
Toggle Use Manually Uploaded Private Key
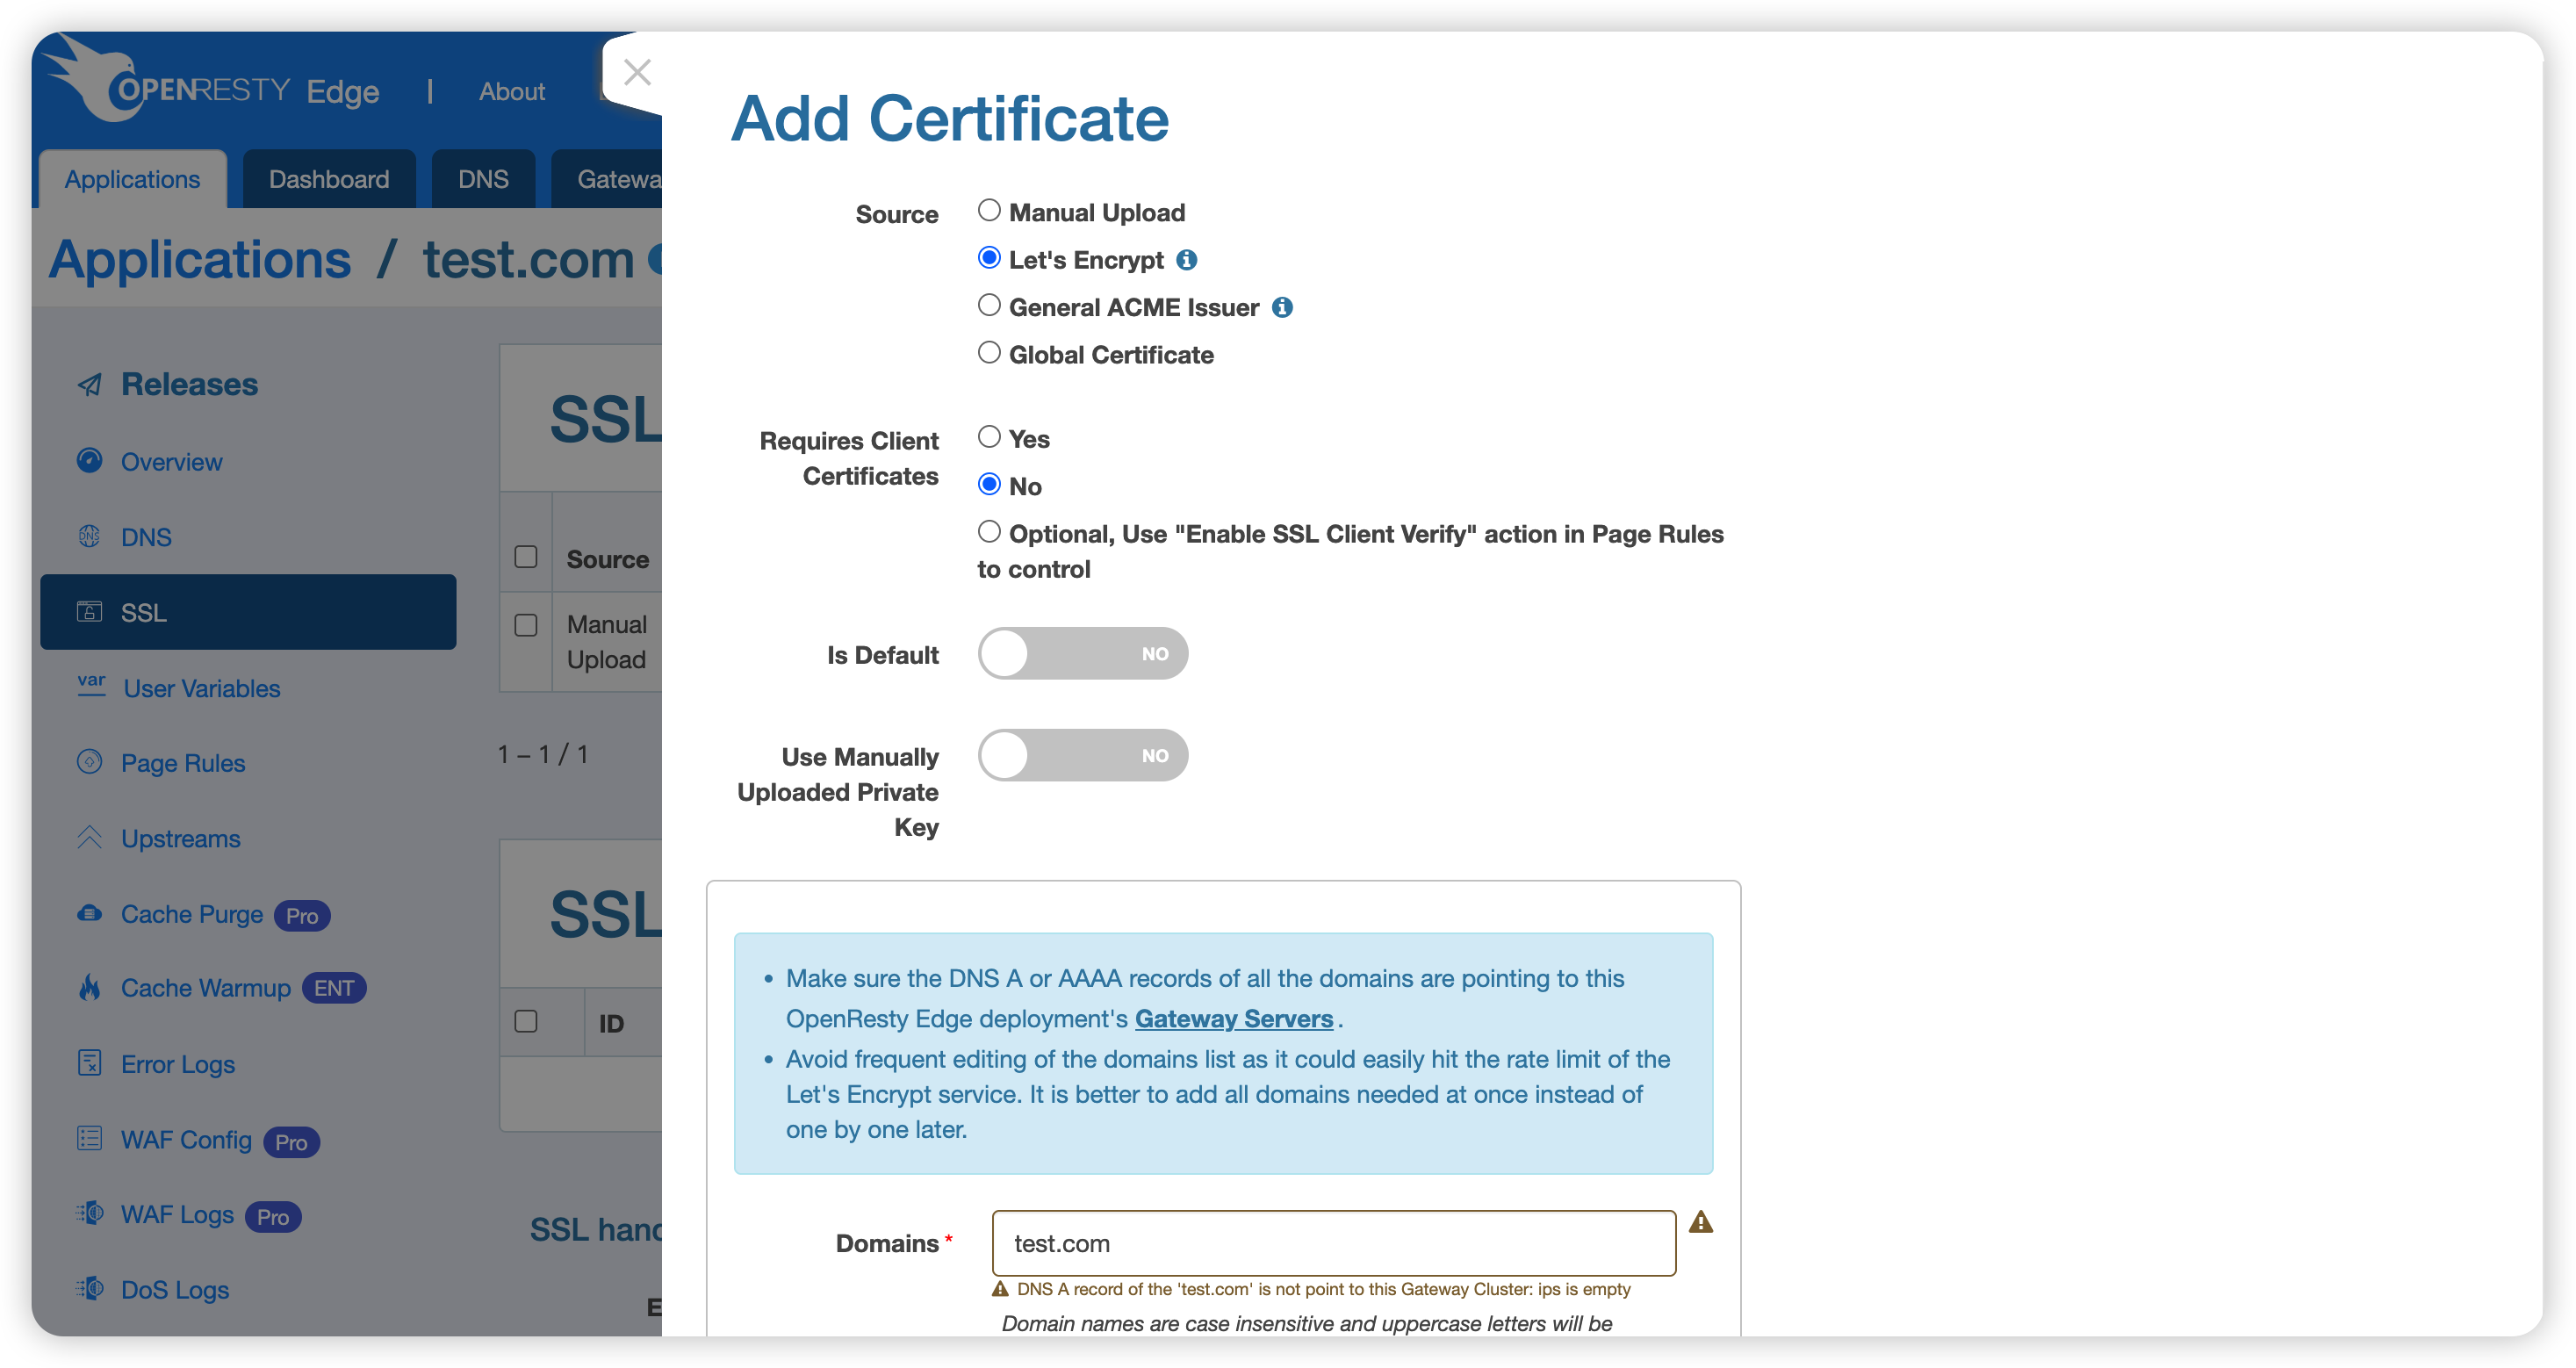1082,756
